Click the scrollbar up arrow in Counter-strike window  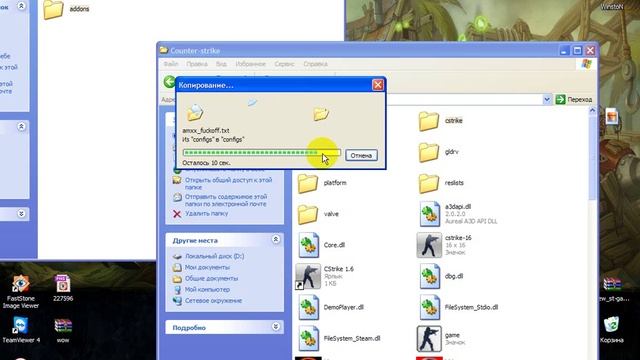pos(593,110)
